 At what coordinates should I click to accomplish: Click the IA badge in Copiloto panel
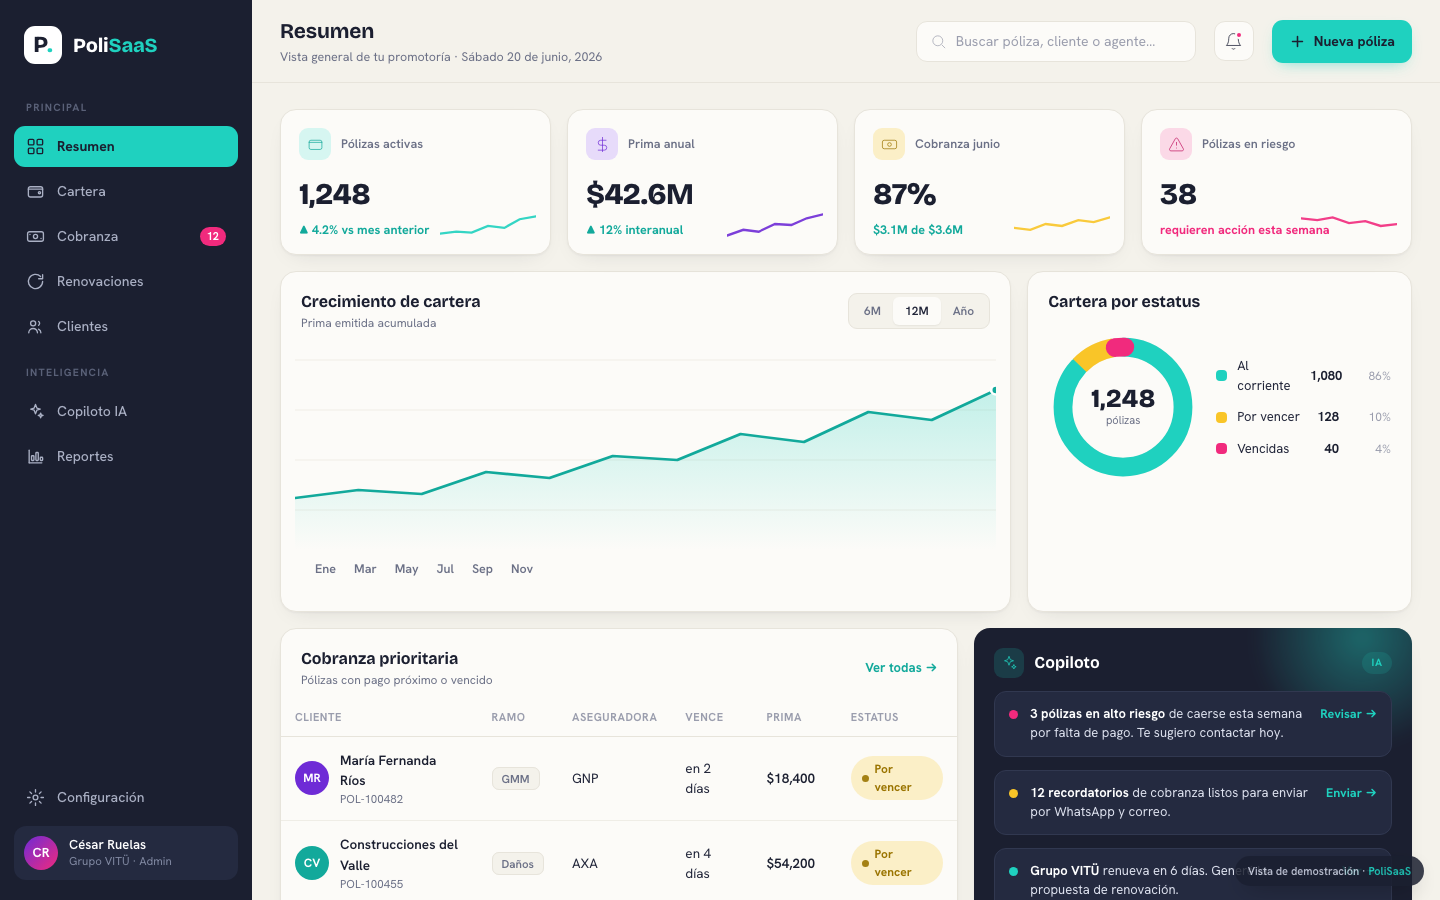click(x=1377, y=662)
